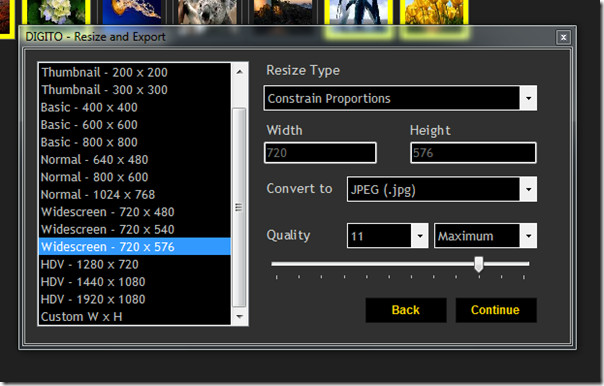Click the quality slider thumb
Image resolution: width=604 pixels, height=386 pixels.
click(x=479, y=264)
